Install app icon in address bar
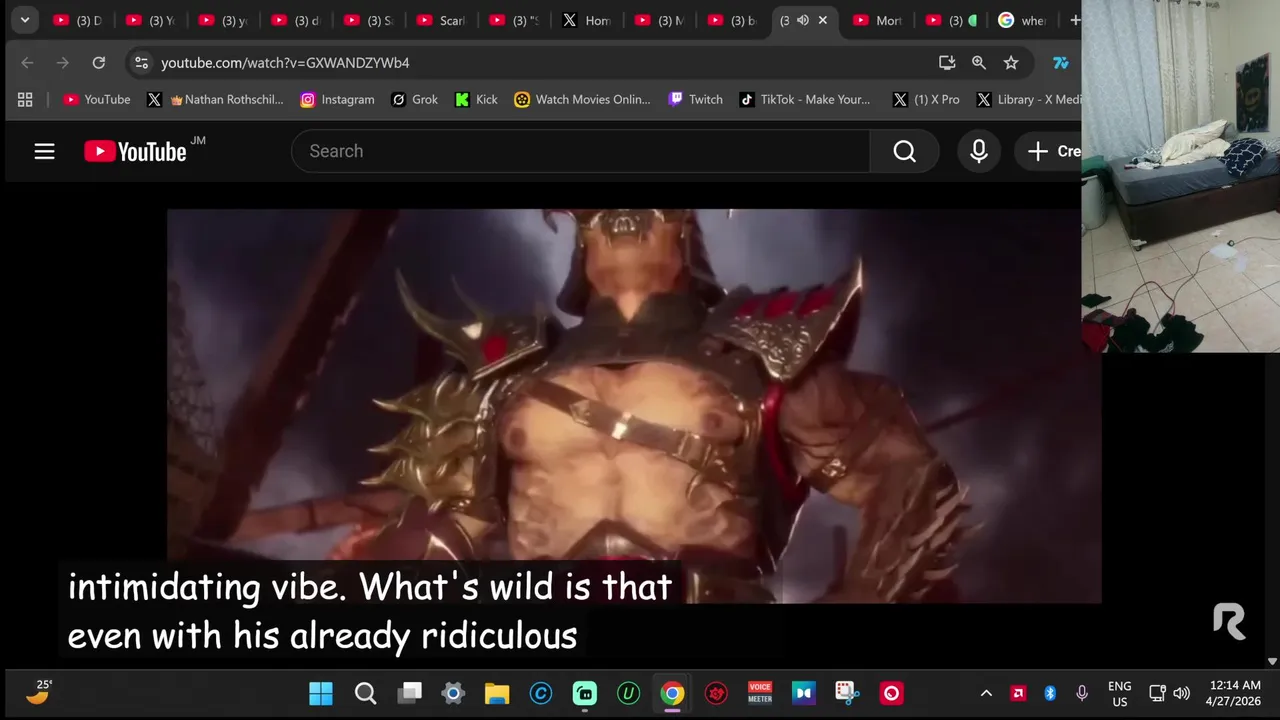 pos(947,63)
